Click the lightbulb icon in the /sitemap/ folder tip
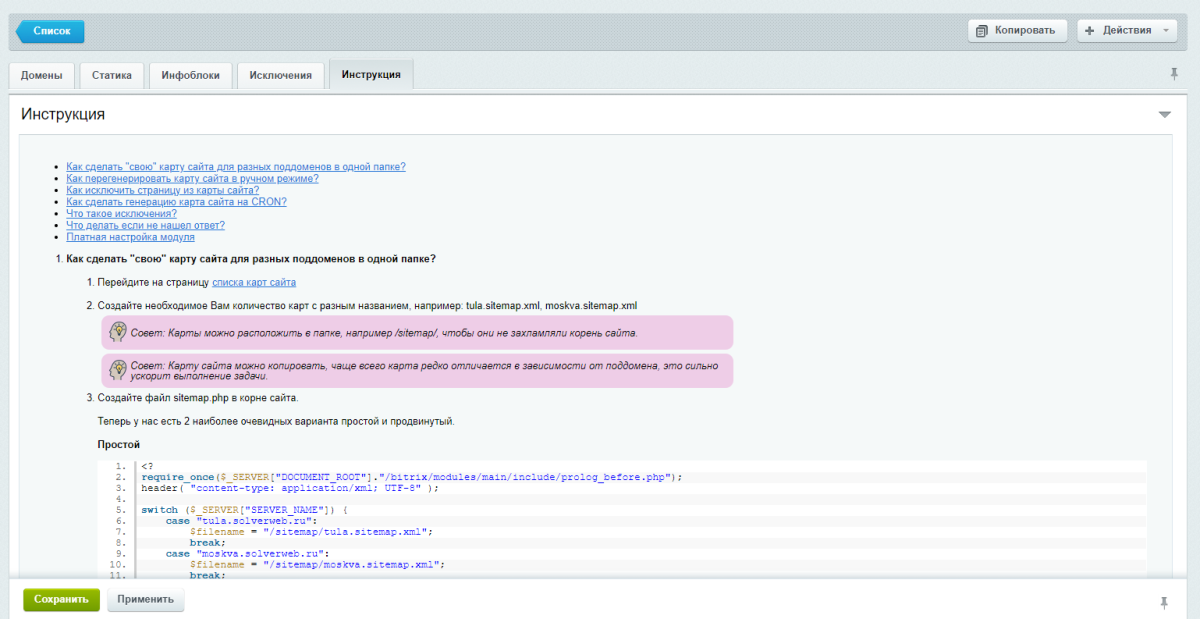Image resolution: width=1200 pixels, height=619 pixels. click(118, 332)
